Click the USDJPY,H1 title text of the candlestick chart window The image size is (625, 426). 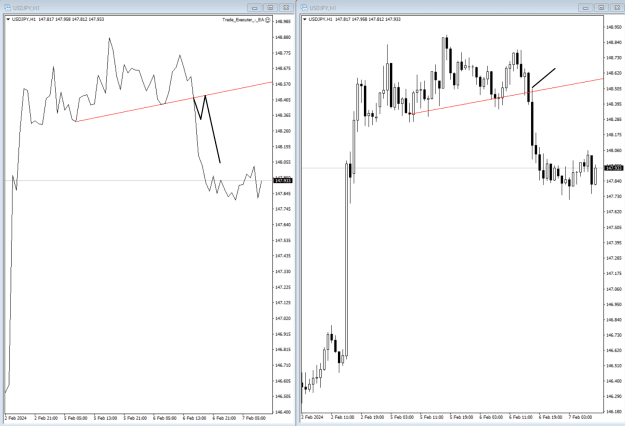click(x=323, y=8)
